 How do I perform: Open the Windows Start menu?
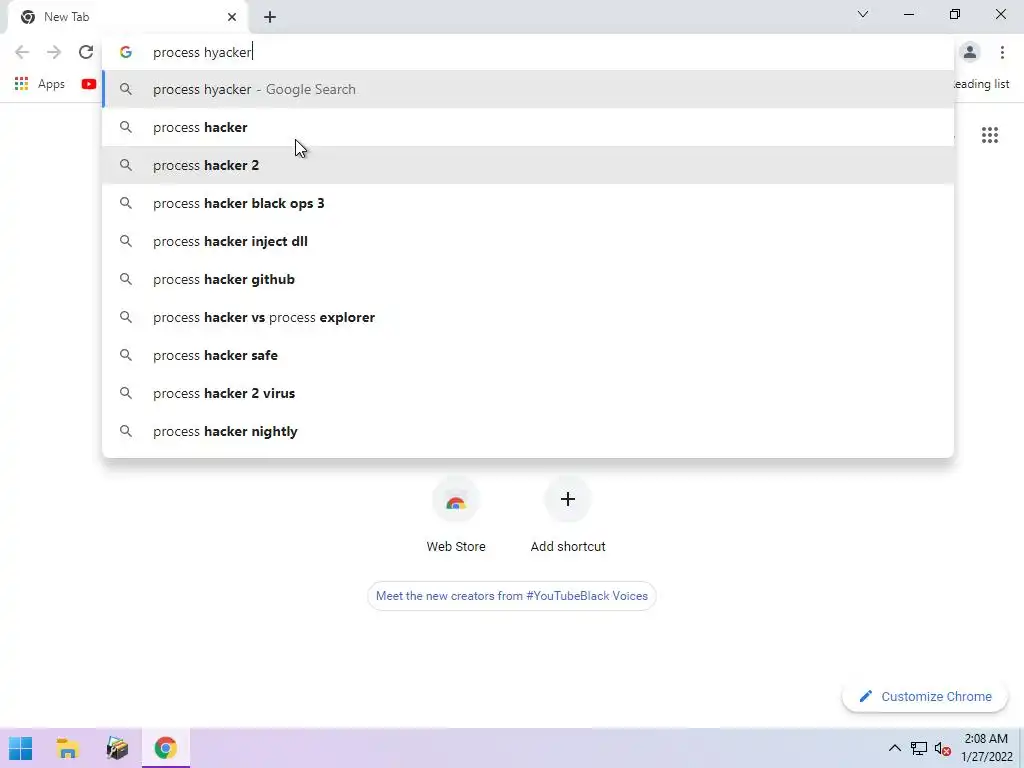tap(21, 748)
